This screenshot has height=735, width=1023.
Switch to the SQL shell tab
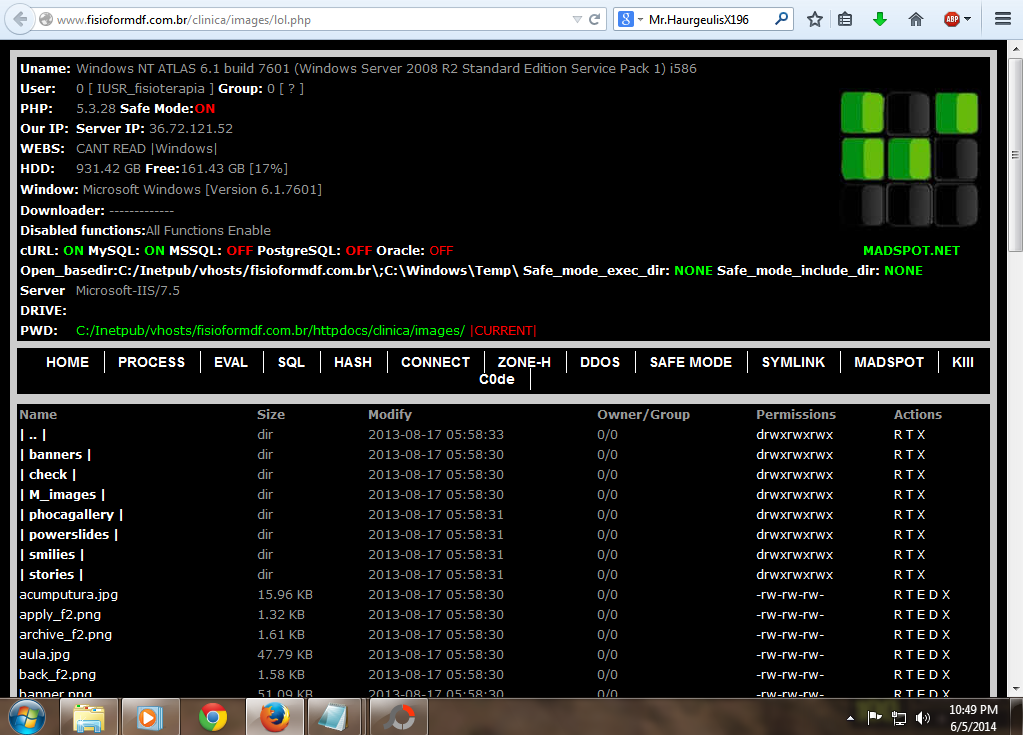[290, 362]
